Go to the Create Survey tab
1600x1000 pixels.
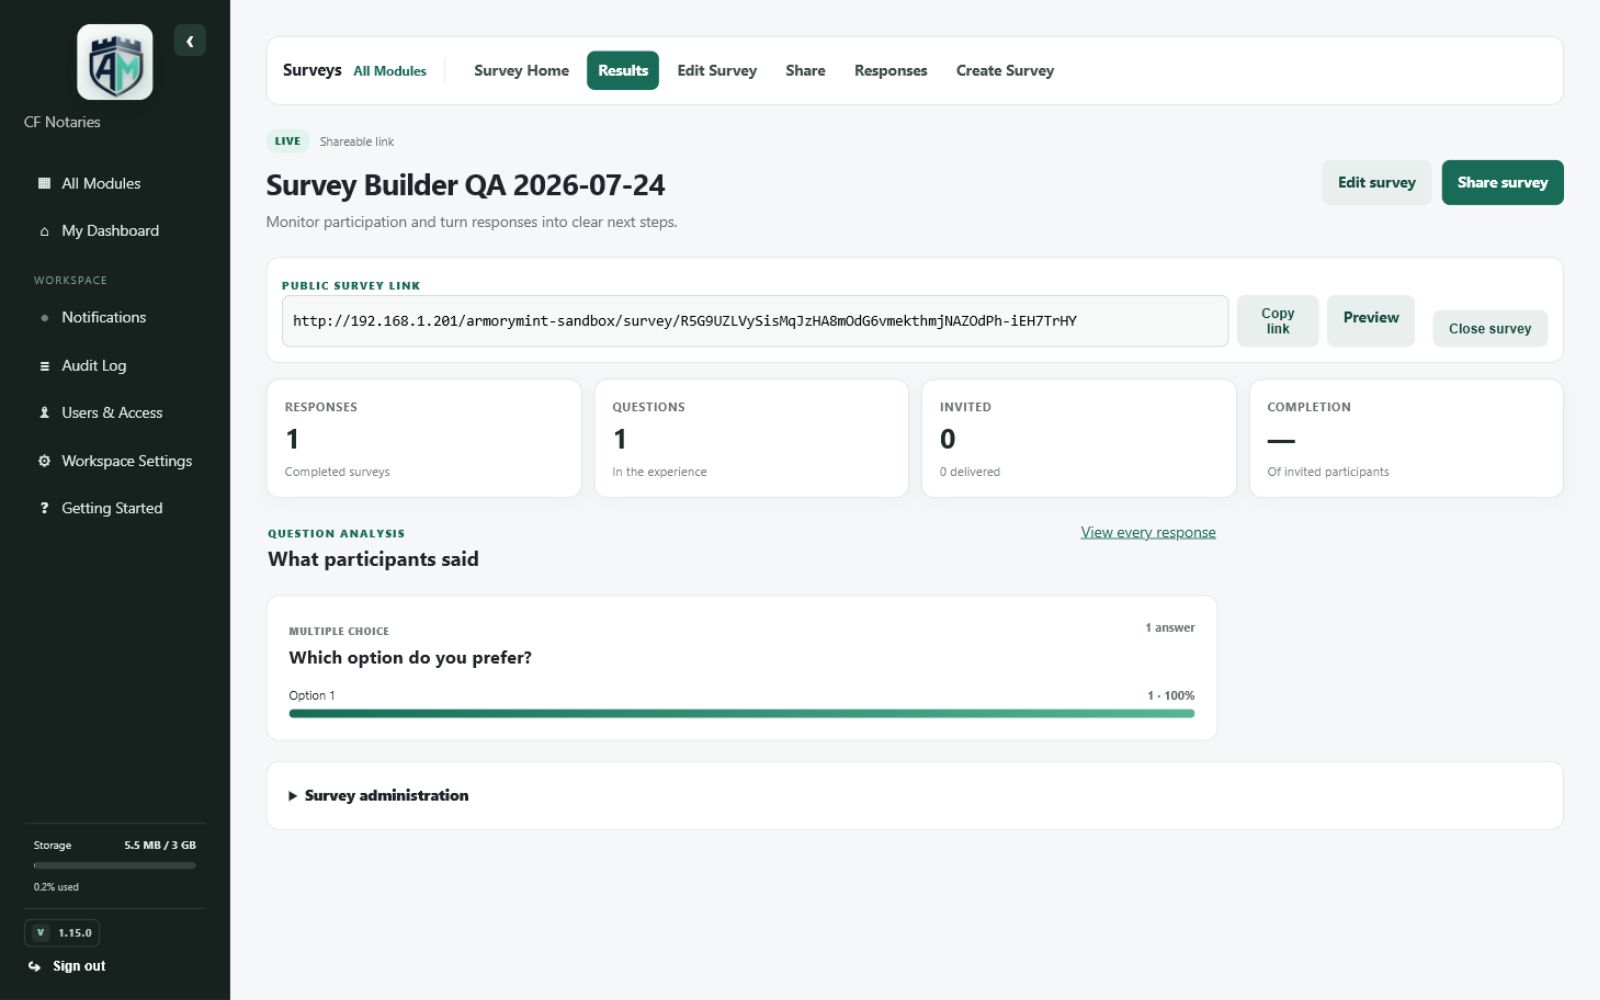1005,71
